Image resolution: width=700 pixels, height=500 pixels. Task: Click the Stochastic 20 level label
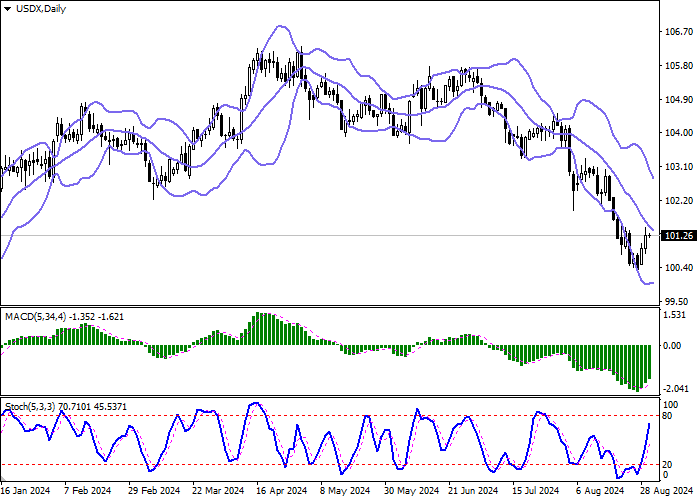tap(668, 465)
